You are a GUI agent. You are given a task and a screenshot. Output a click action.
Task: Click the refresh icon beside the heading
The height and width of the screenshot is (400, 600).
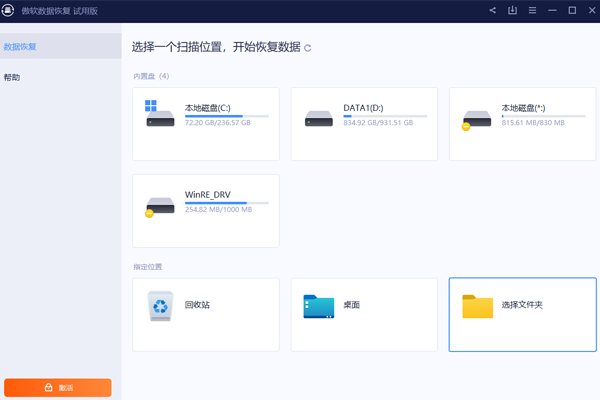(x=308, y=48)
